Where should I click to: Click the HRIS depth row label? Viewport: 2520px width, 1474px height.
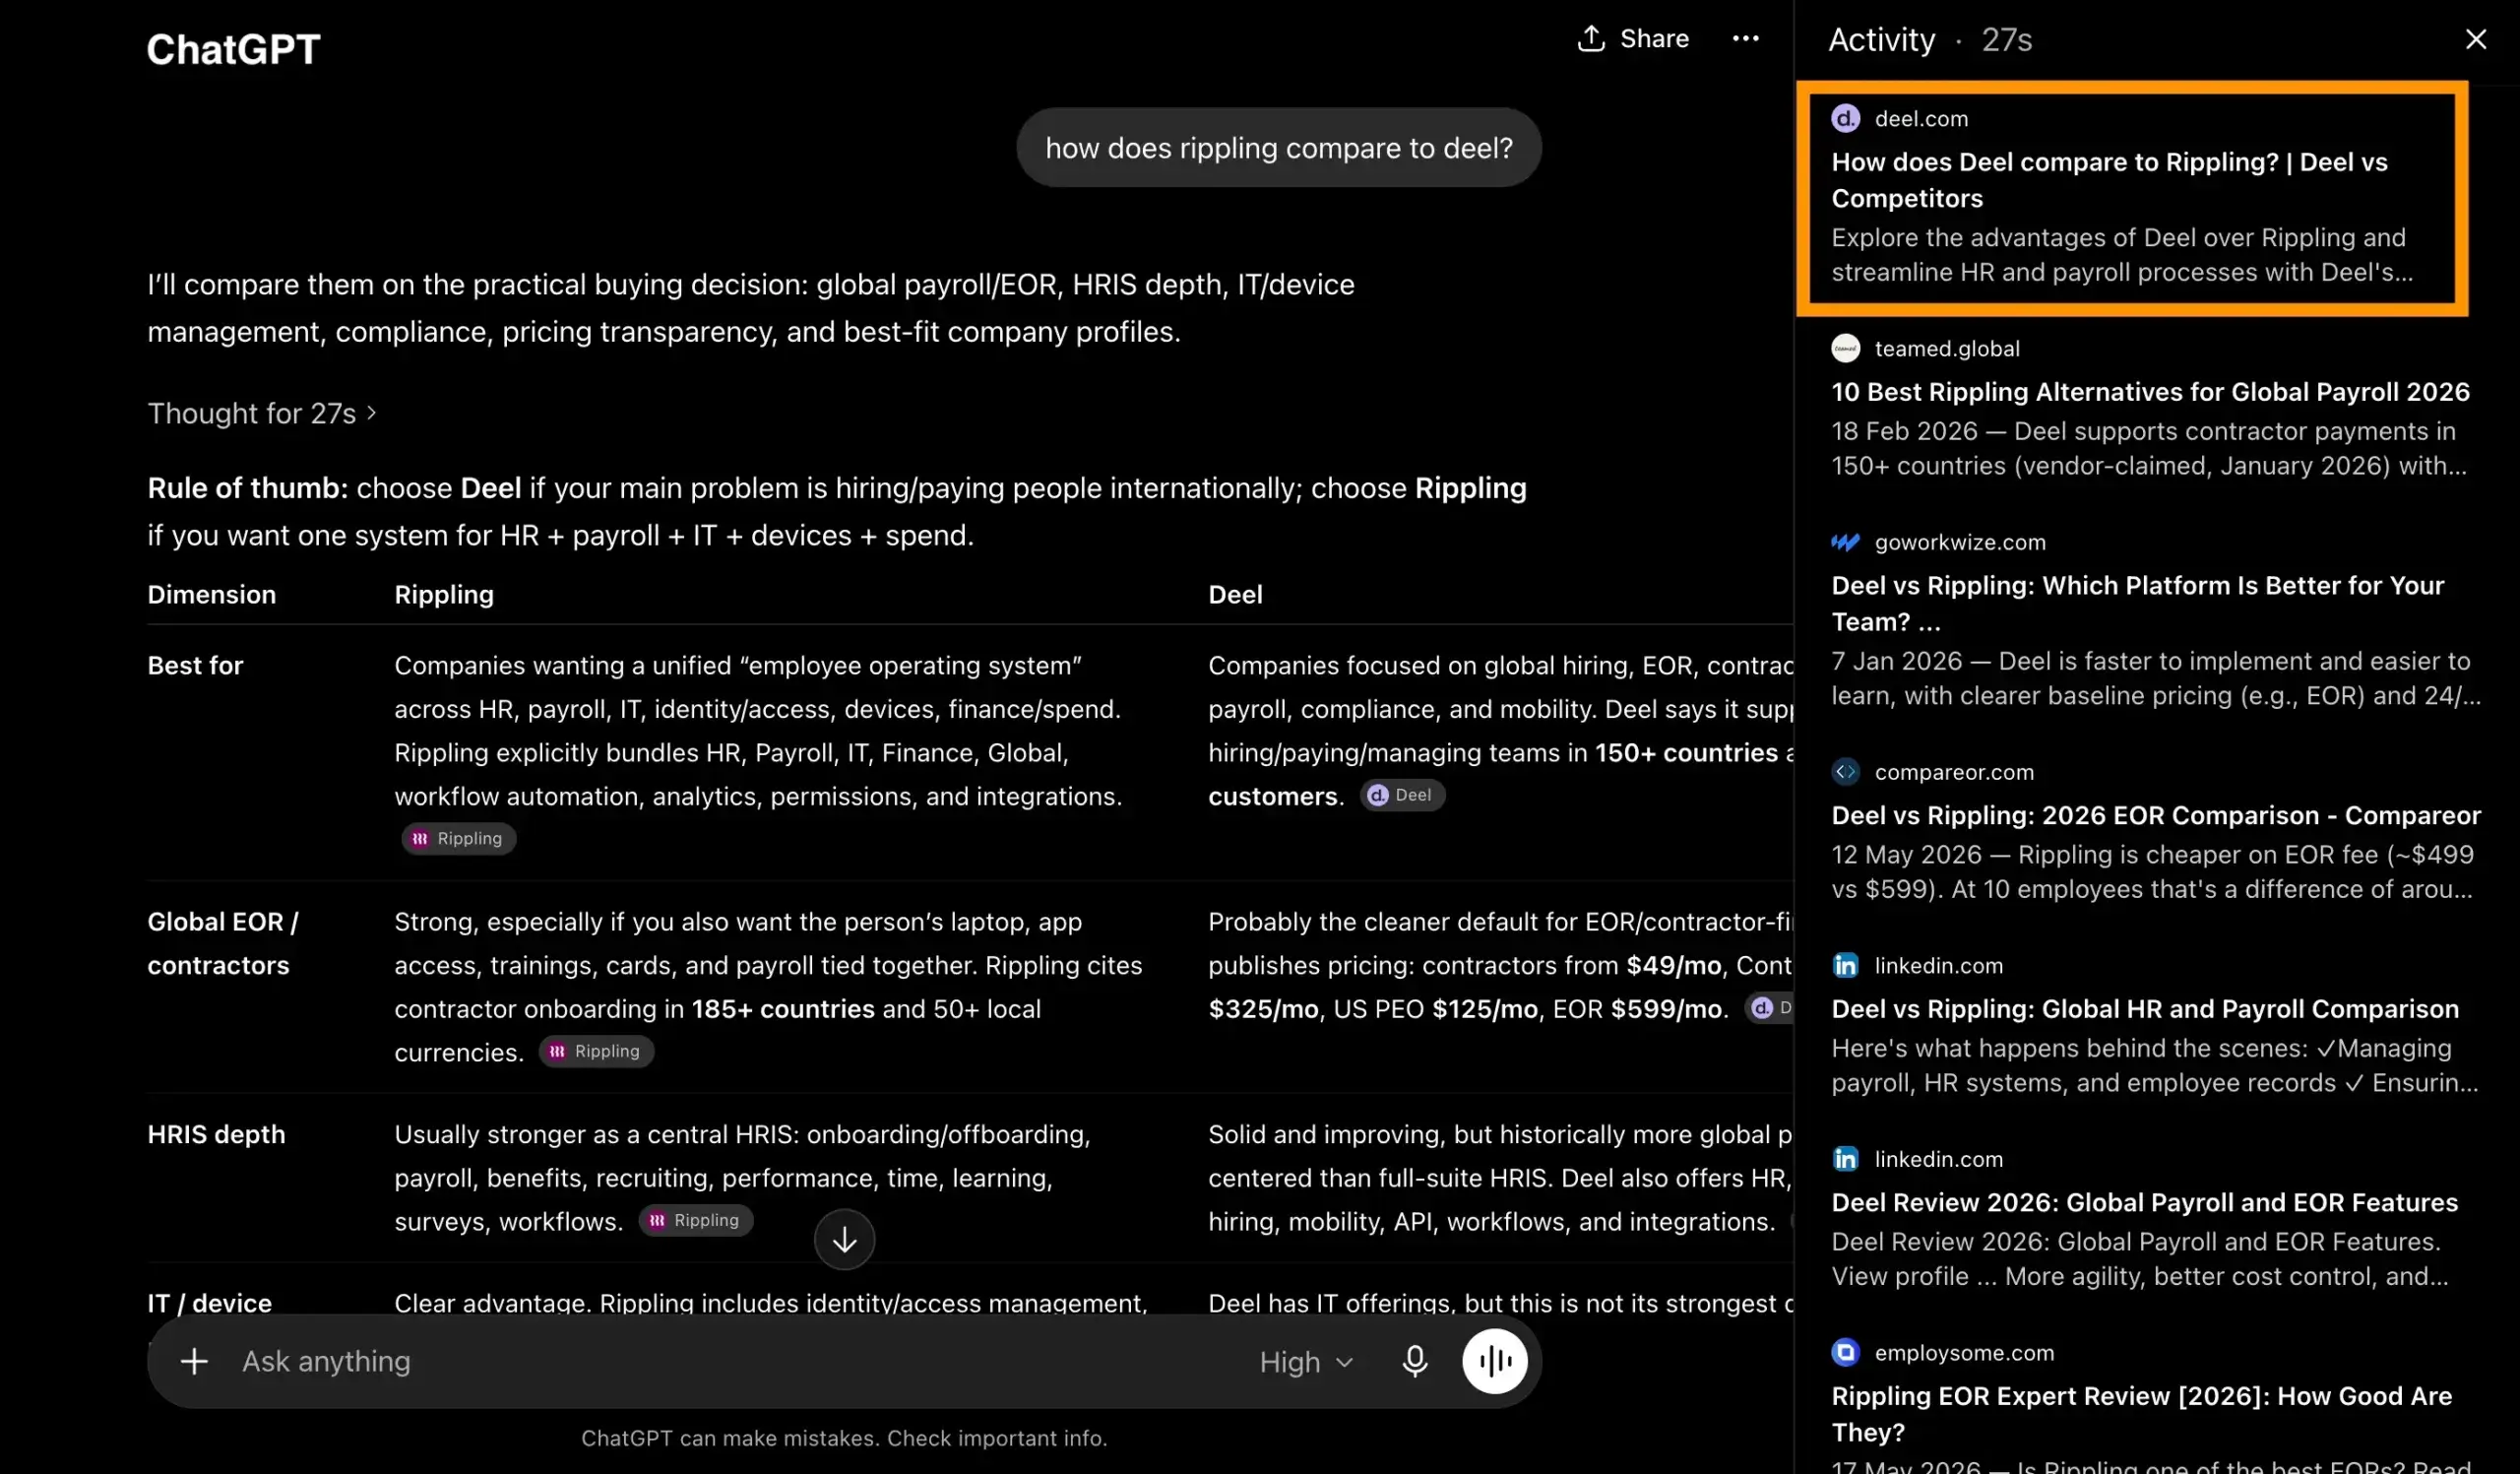[216, 1134]
